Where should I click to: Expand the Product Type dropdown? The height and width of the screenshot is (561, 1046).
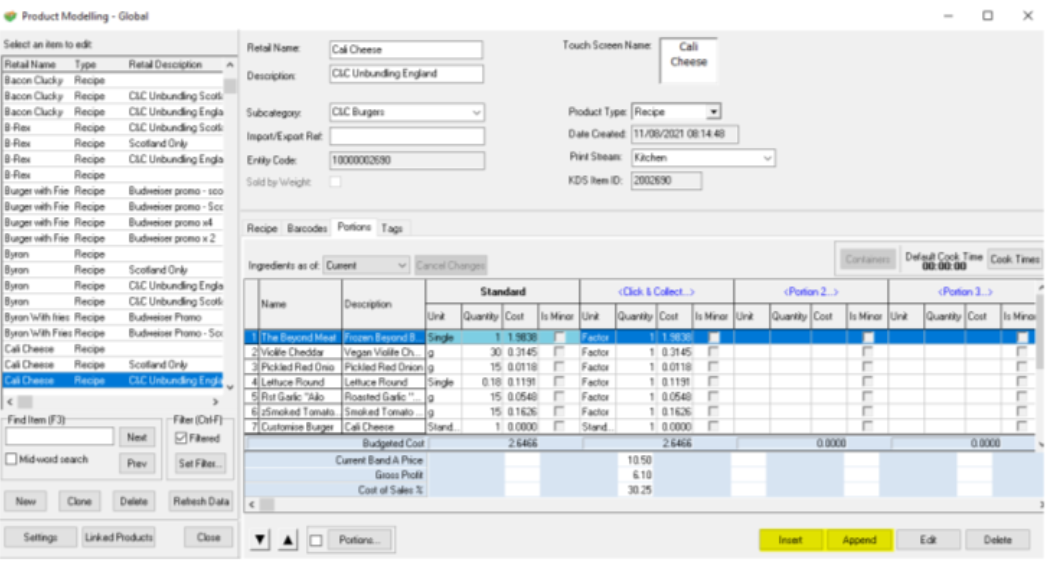[x=713, y=112]
